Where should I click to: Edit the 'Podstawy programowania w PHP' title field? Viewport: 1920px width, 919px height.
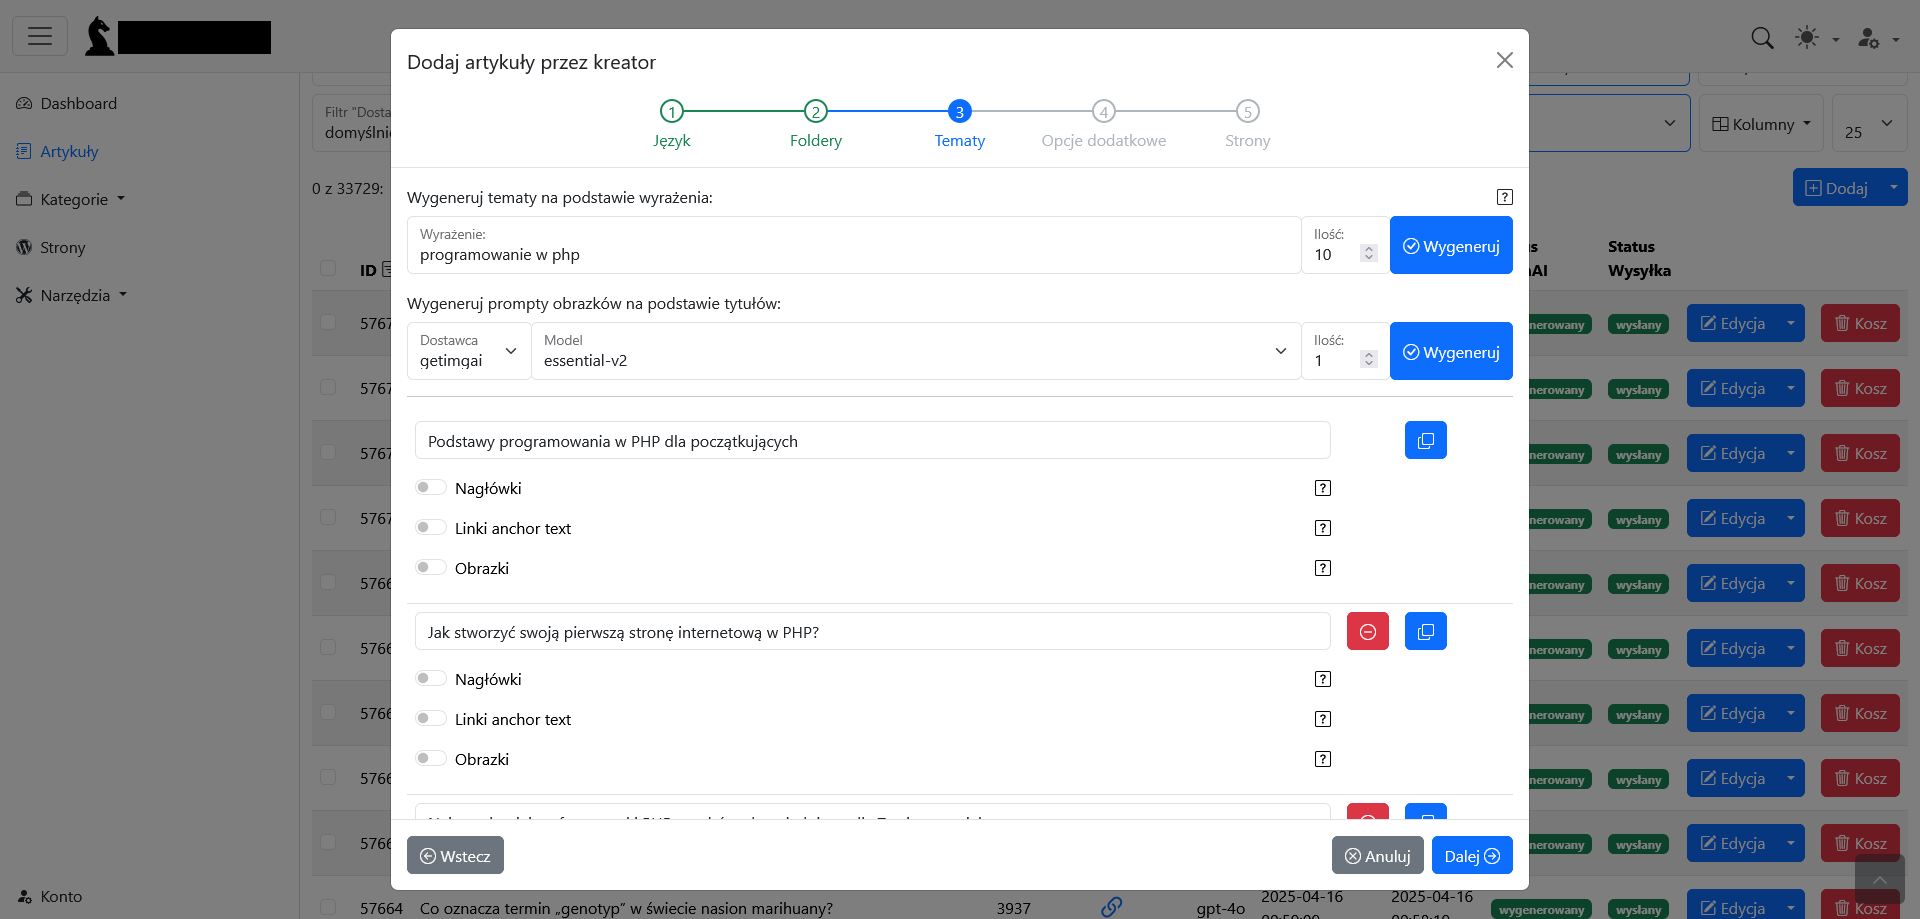[x=872, y=441]
